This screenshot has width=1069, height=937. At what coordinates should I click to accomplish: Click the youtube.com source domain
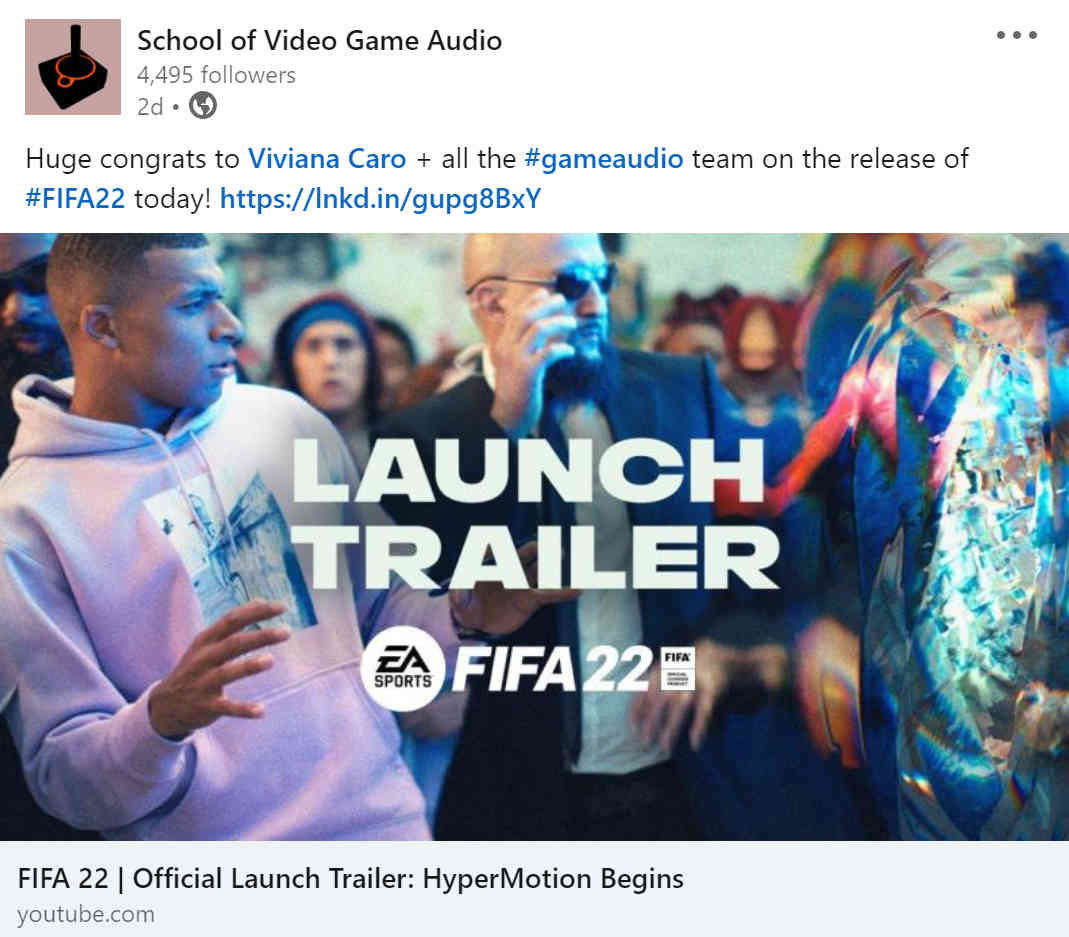pyautogui.click(x=86, y=914)
